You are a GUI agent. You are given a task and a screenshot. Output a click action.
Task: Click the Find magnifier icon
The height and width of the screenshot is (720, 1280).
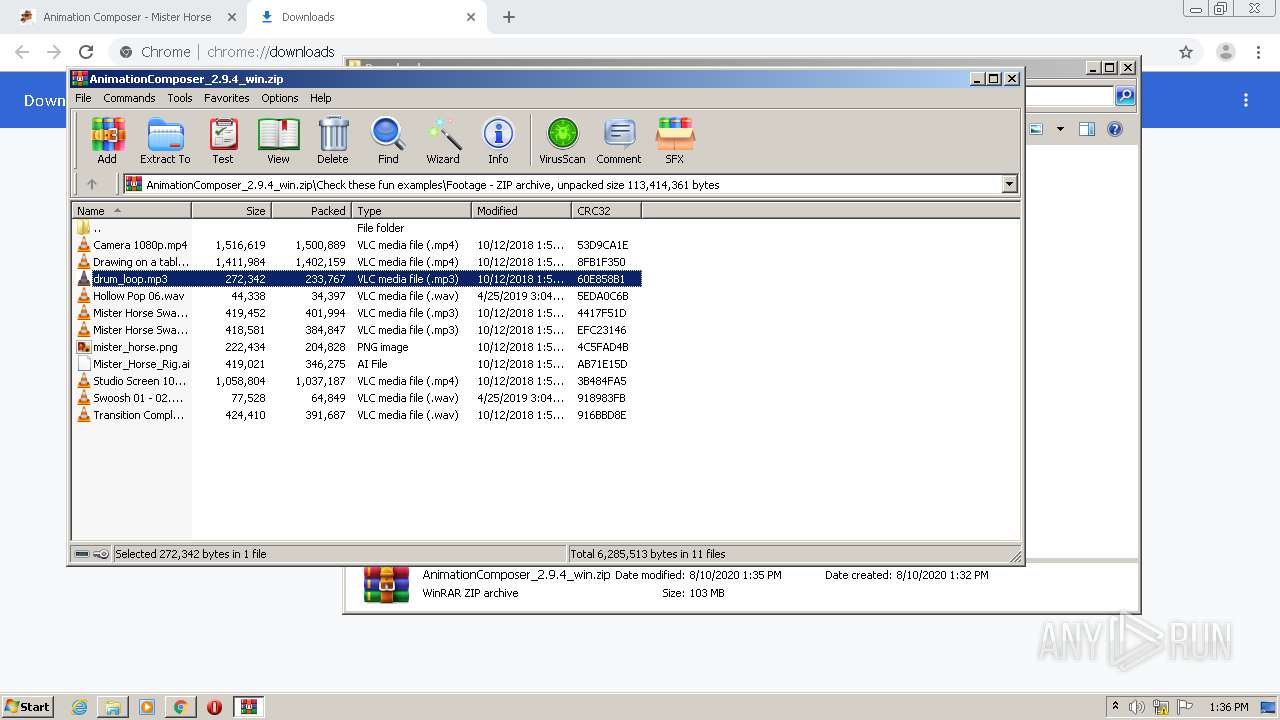coord(388,140)
